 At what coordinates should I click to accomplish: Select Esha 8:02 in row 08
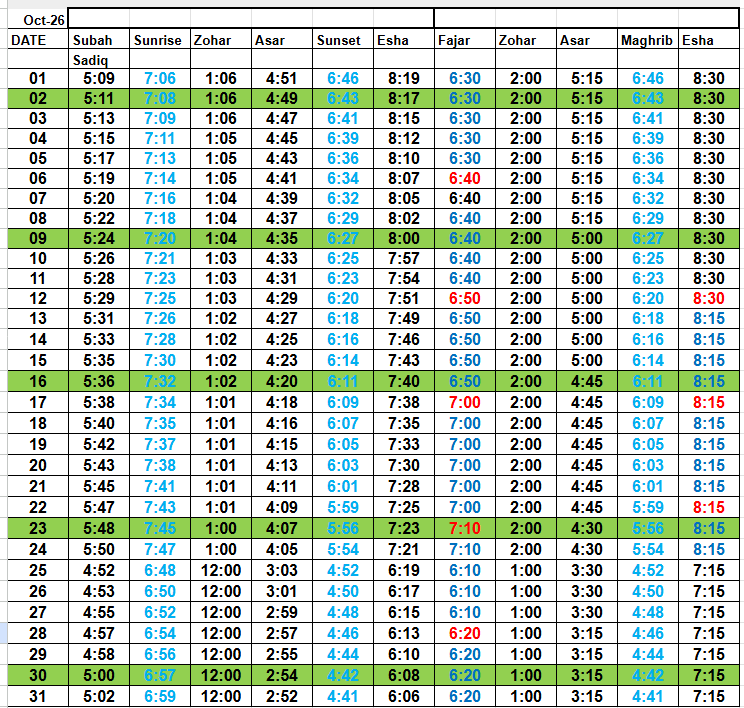404,218
